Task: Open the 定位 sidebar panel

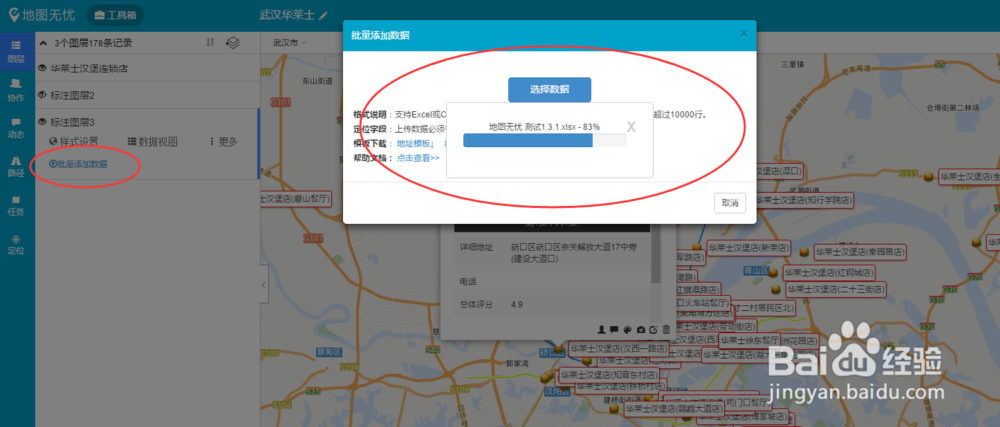Action: tap(17, 244)
